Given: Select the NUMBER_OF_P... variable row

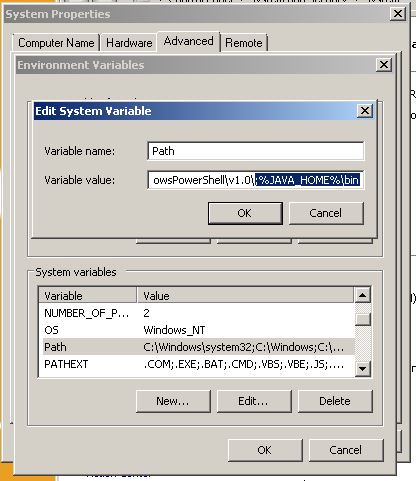Looking at the screenshot, I should [x=197, y=313].
